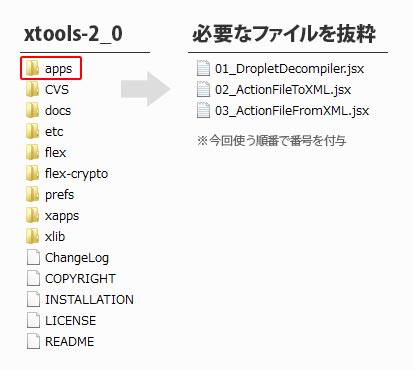Viewport: 414px width, 370px height.
Task: Select the 'apps' folder name
Action: coord(58,69)
